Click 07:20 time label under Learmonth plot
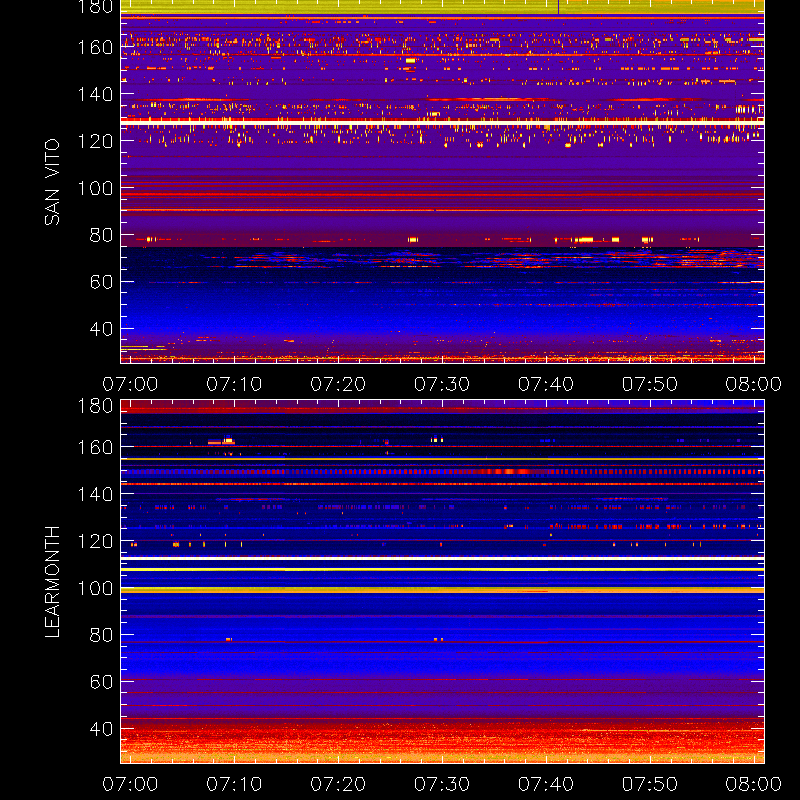The width and height of the screenshot is (800, 800). pos(338,784)
